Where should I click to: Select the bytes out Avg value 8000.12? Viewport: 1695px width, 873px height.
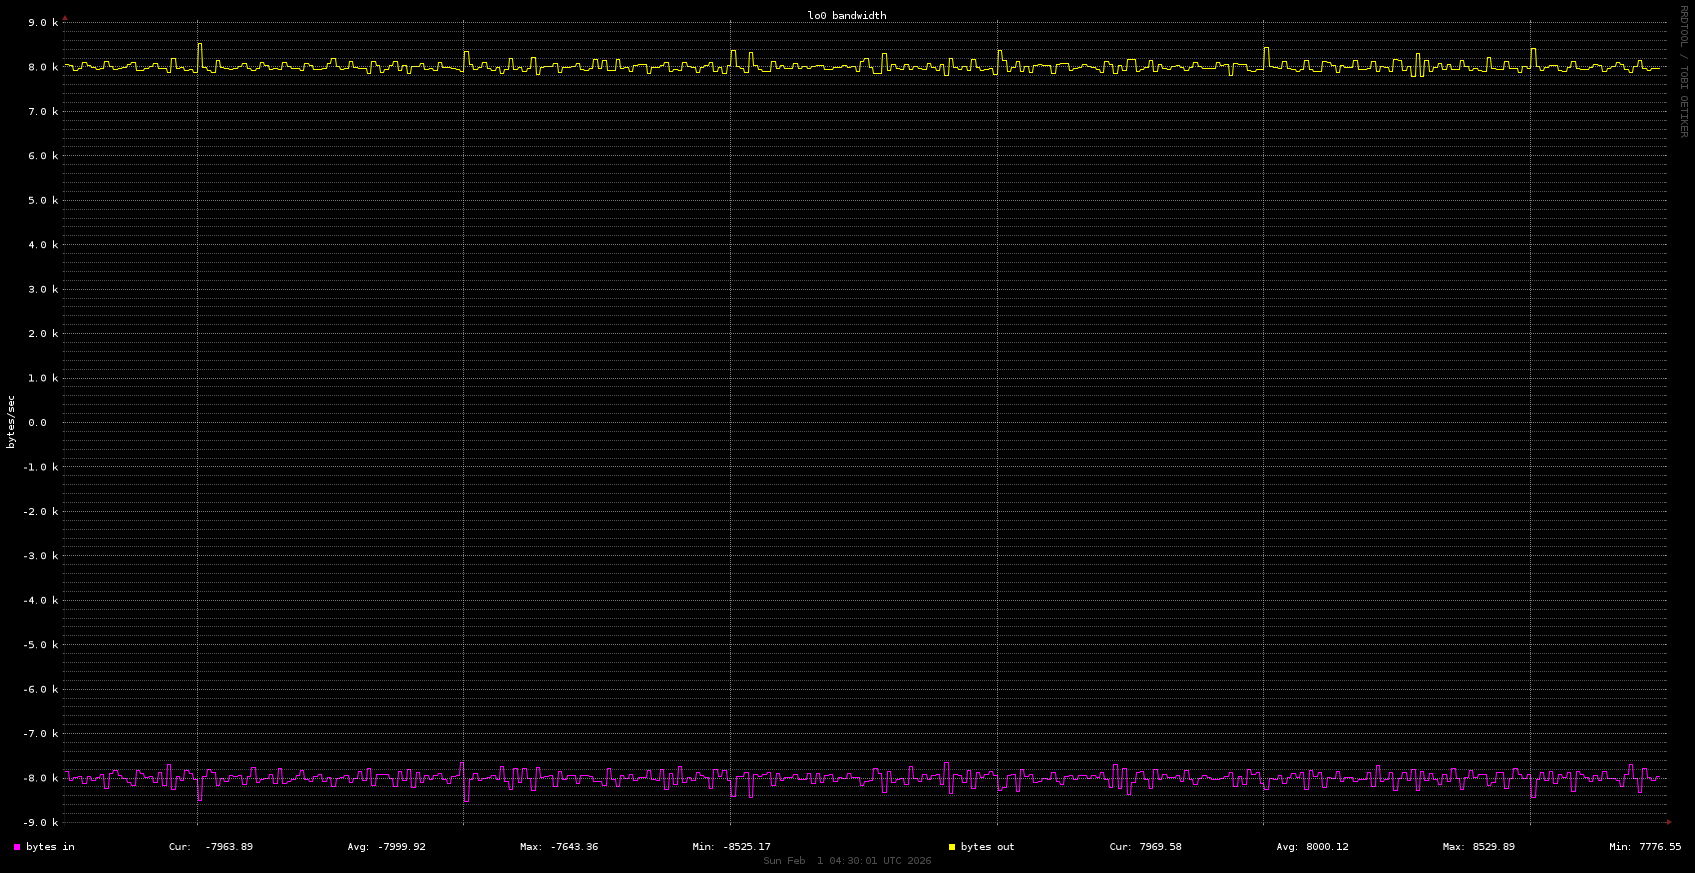(x=1327, y=847)
